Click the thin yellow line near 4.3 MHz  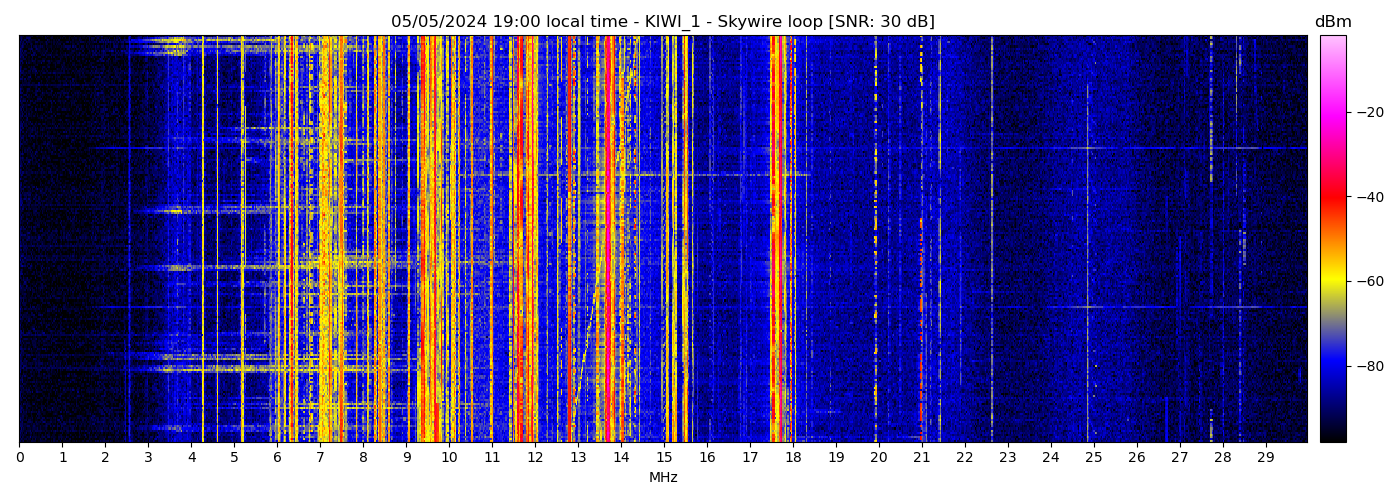coord(203,240)
